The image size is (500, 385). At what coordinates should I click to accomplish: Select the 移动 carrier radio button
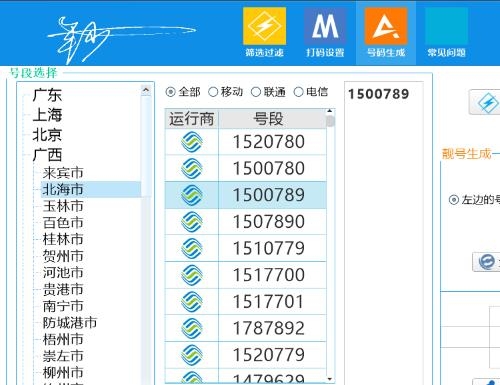click(x=213, y=92)
